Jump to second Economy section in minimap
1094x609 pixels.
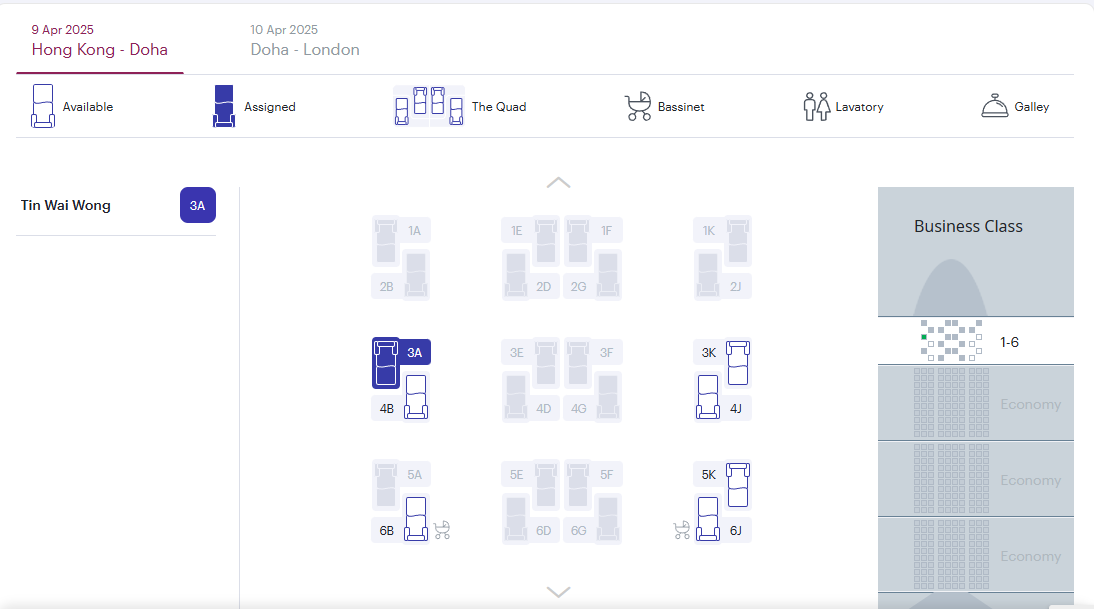pos(975,479)
